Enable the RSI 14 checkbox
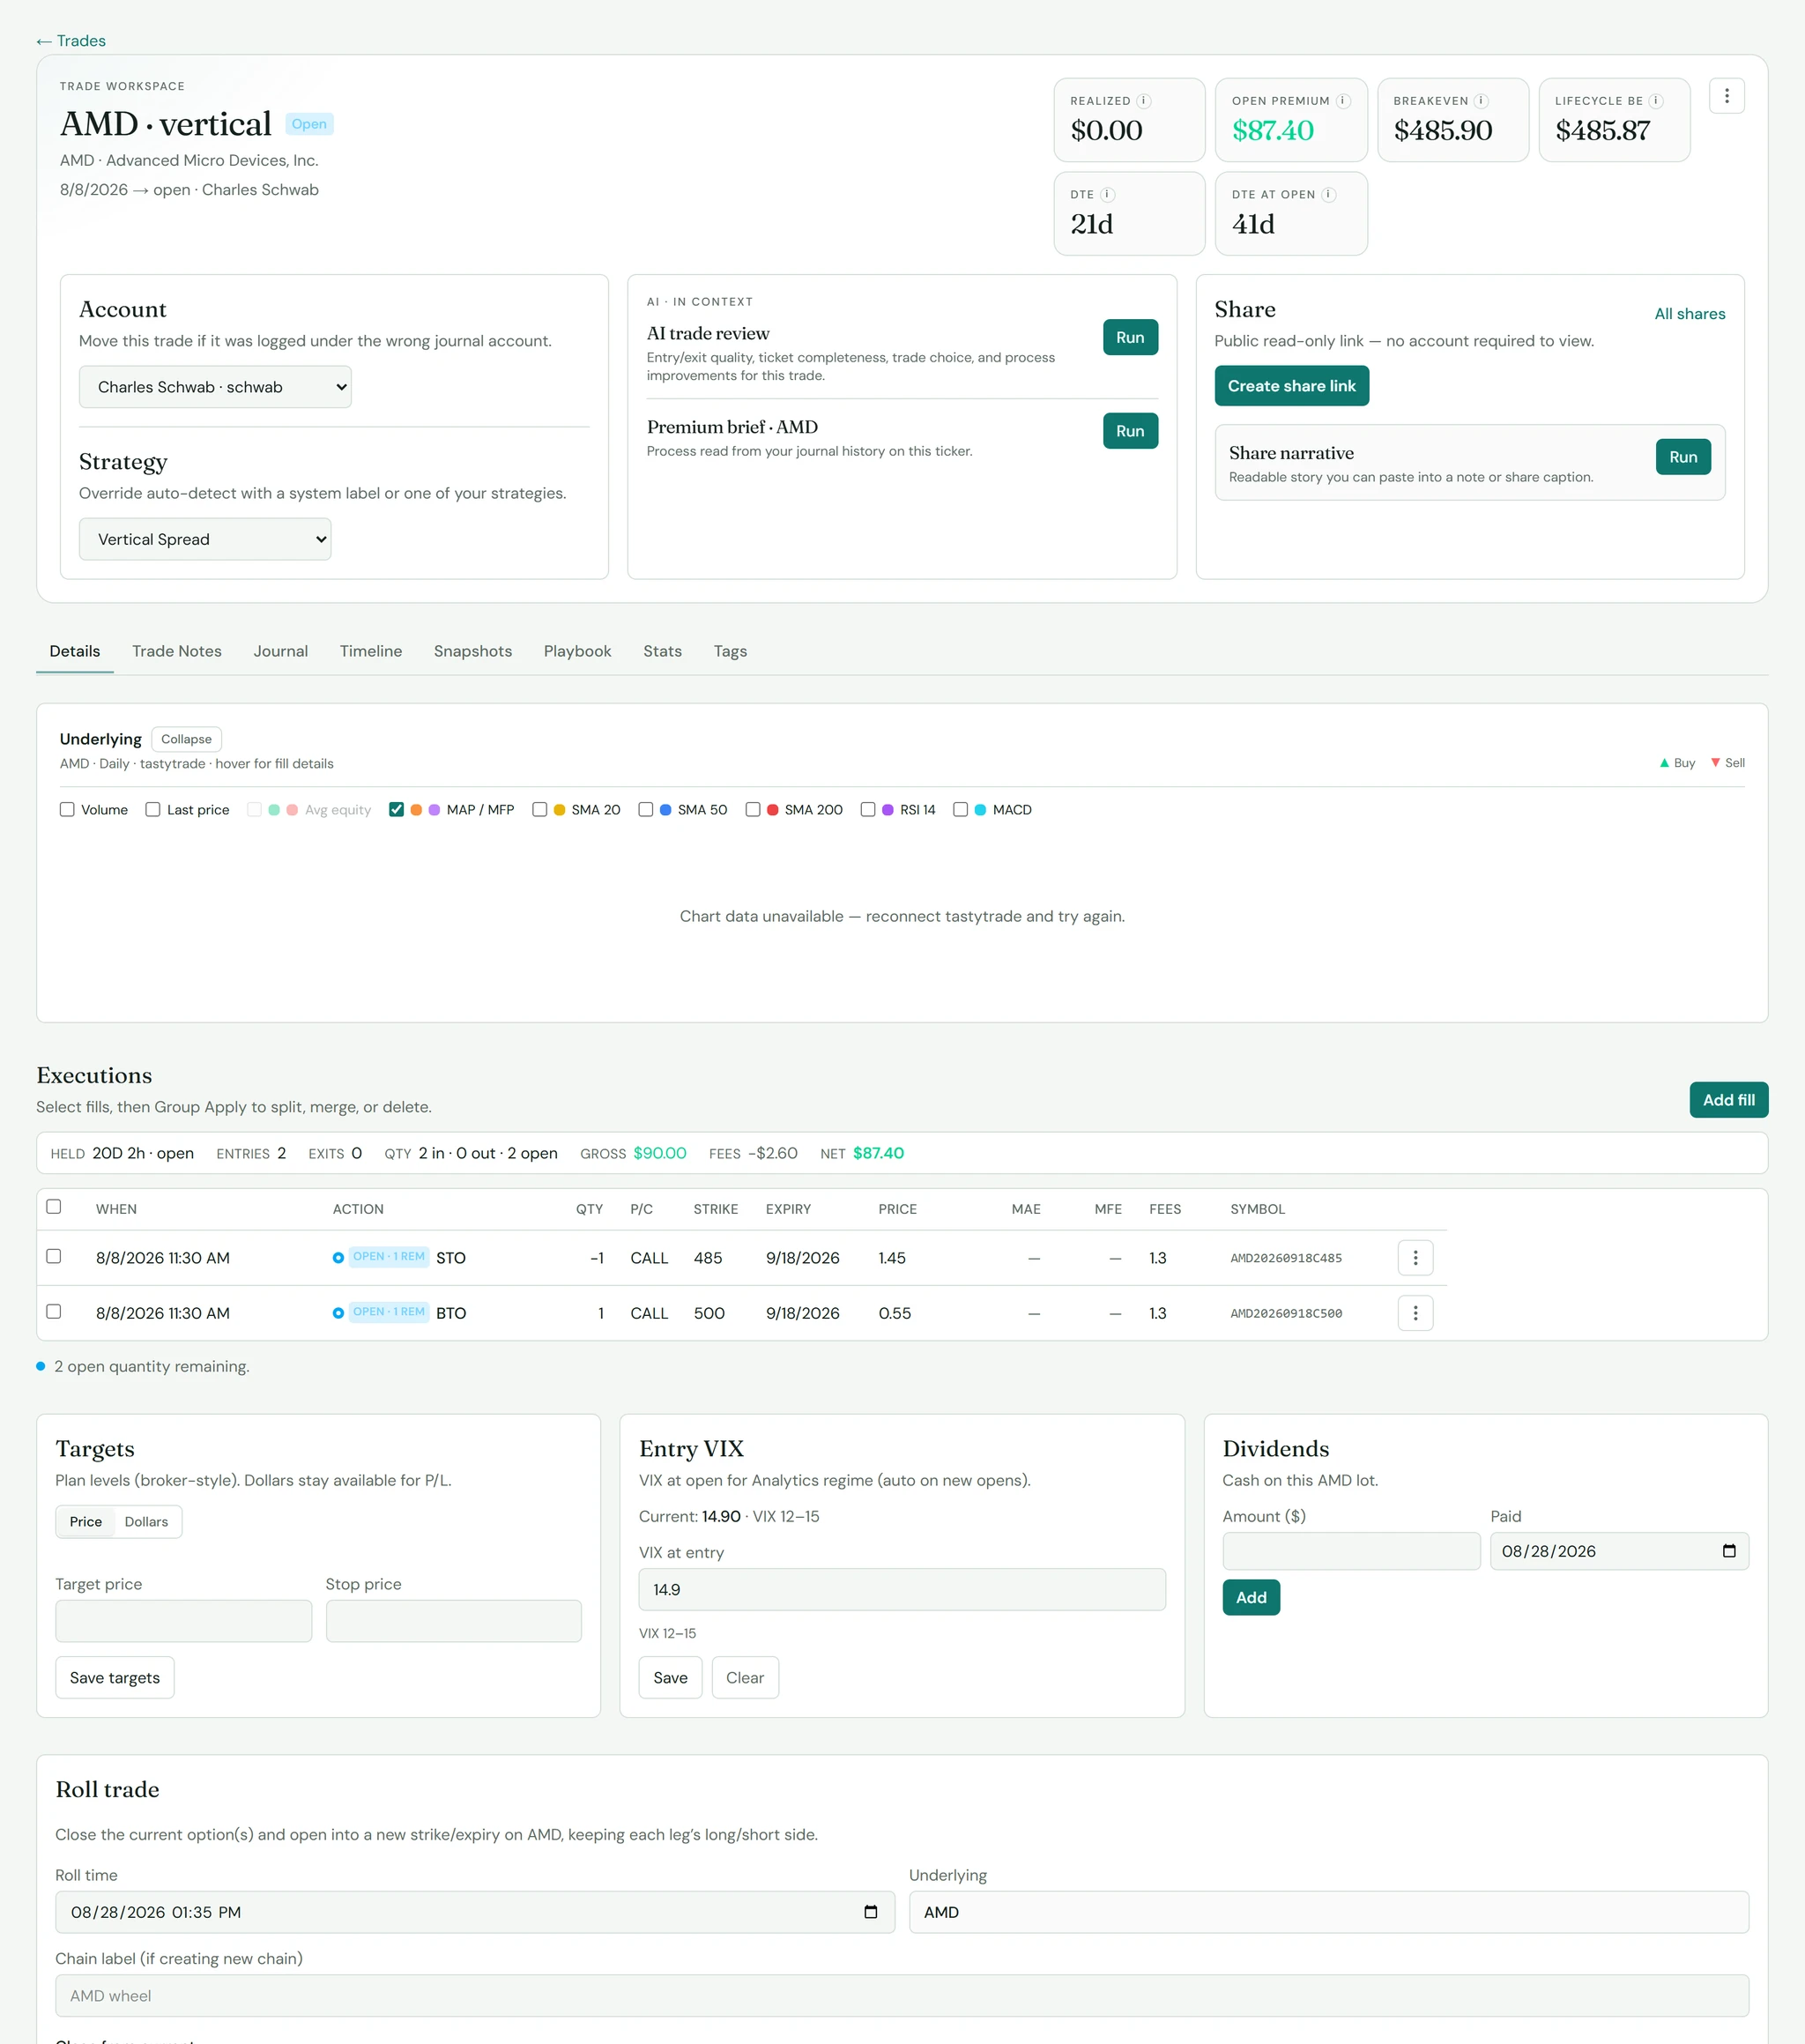The width and height of the screenshot is (1805, 2044). [x=868, y=810]
